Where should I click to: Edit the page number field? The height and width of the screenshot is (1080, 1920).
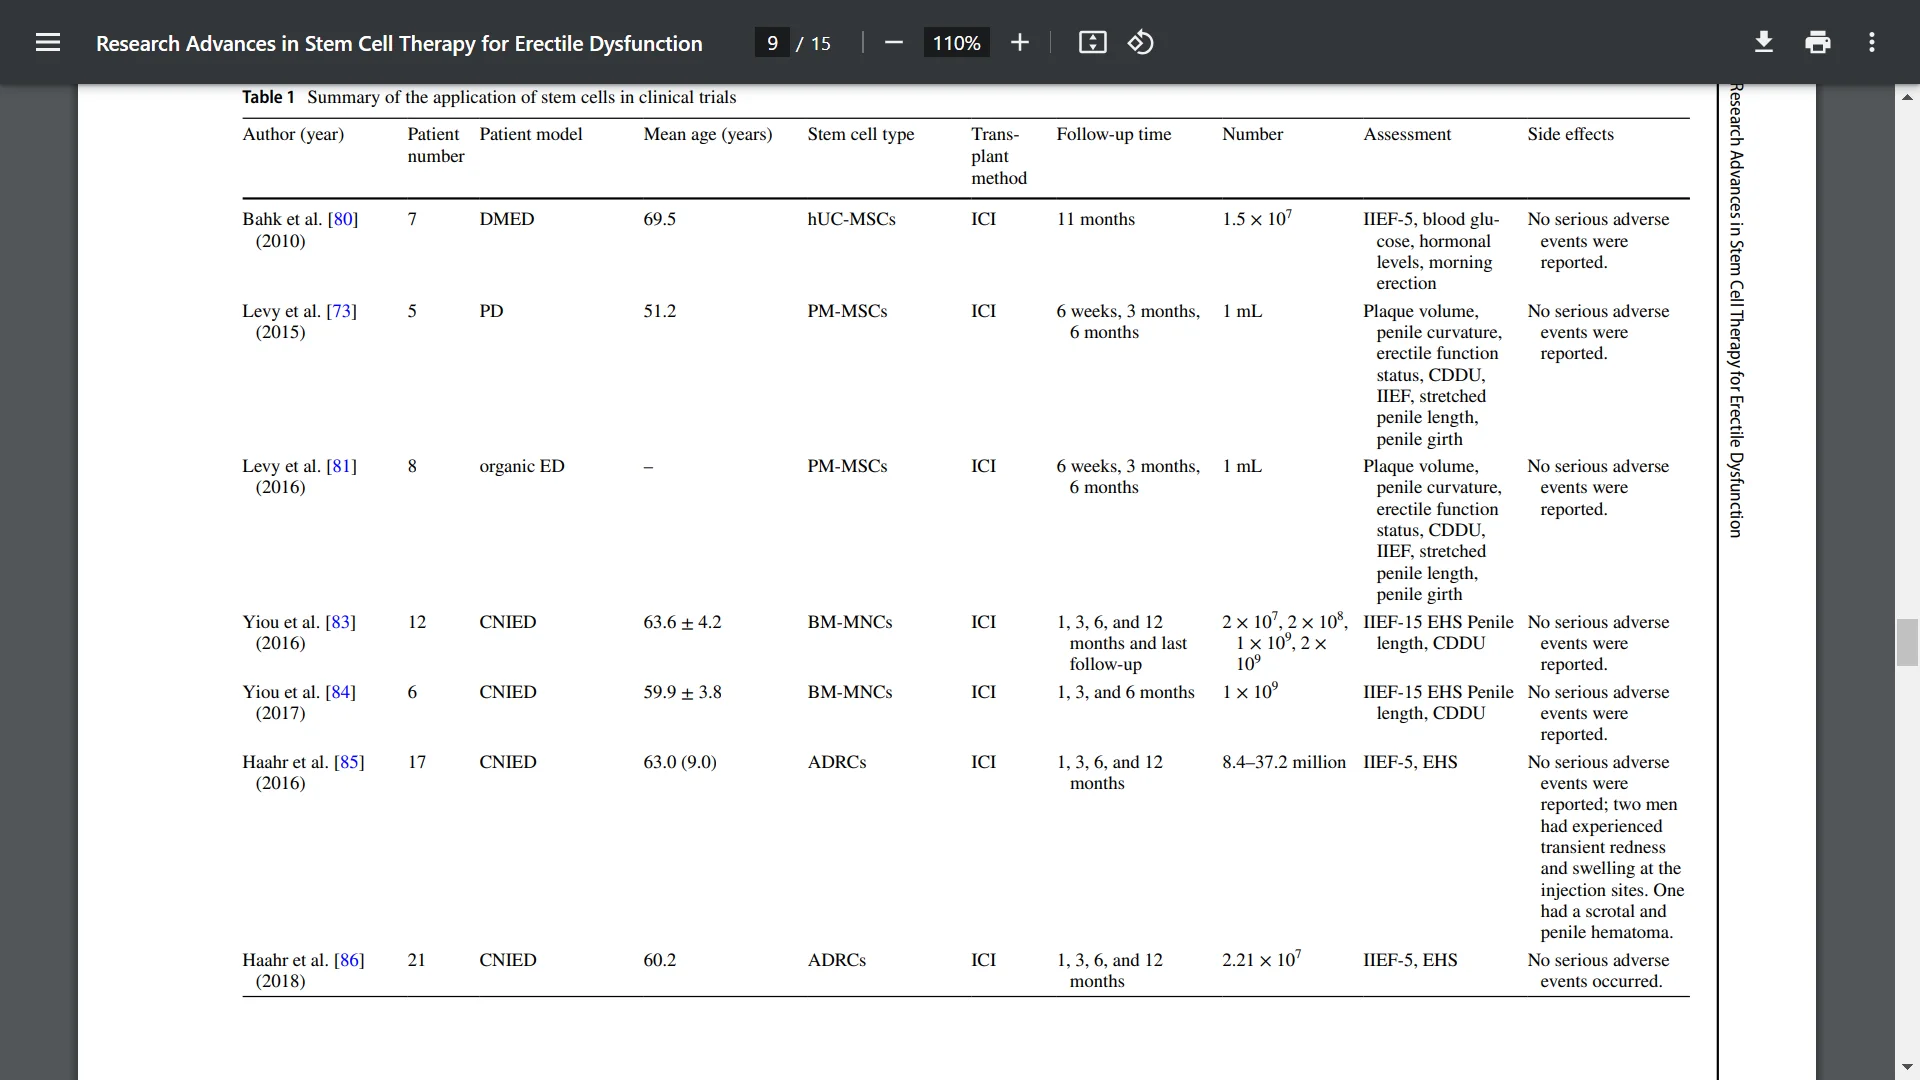pos(772,43)
